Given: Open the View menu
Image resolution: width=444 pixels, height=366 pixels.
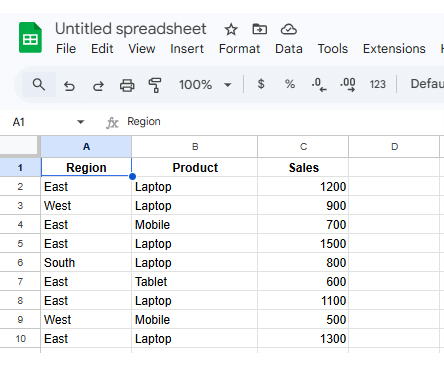Looking at the screenshot, I should (142, 49).
